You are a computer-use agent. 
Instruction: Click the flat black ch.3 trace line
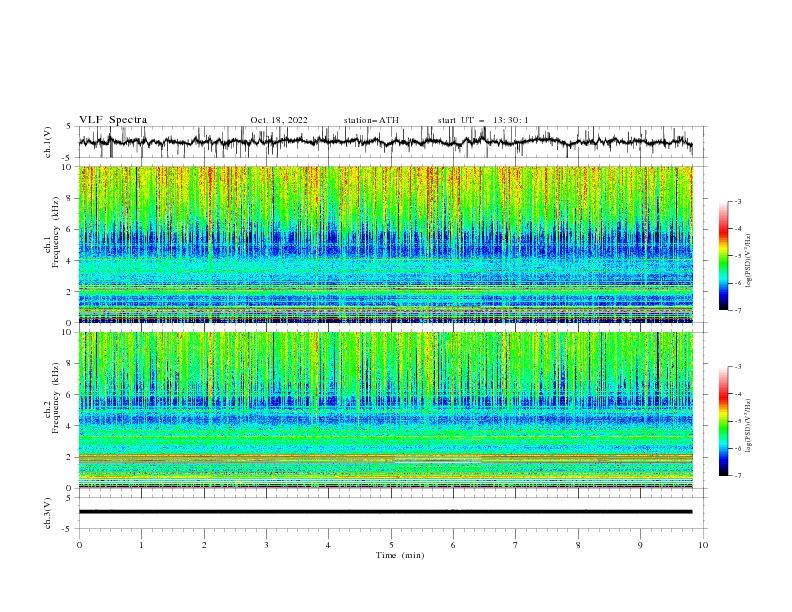point(385,512)
